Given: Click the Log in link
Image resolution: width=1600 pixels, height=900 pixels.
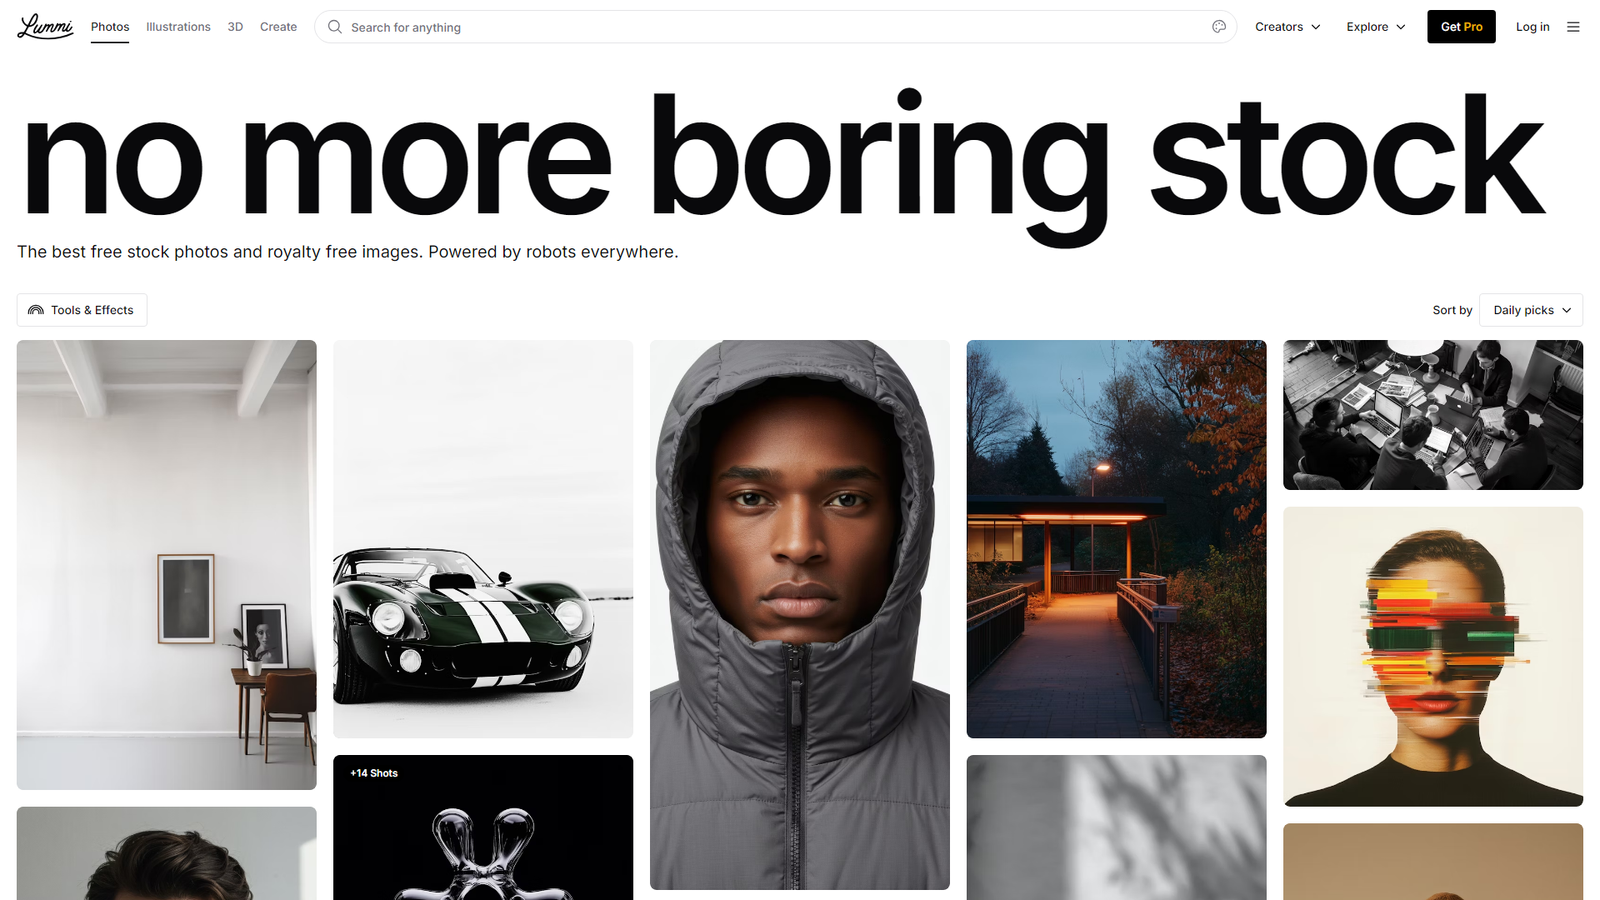Looking at the screenshot, I should point(1532,27).
